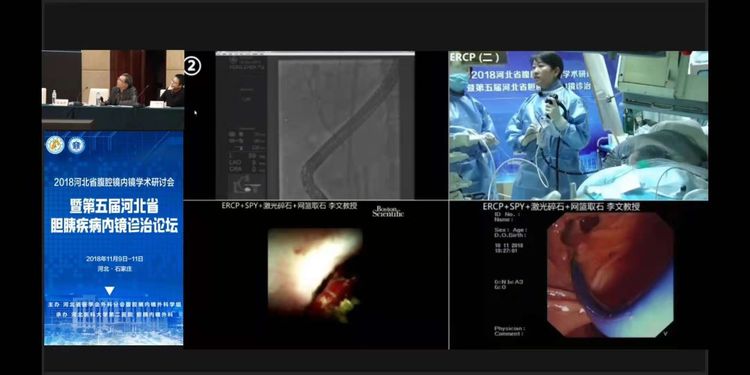Click the white downward triangle on the poster
Image resolution: width=750 pixels, height=375 pixels.
coord(110,291)
